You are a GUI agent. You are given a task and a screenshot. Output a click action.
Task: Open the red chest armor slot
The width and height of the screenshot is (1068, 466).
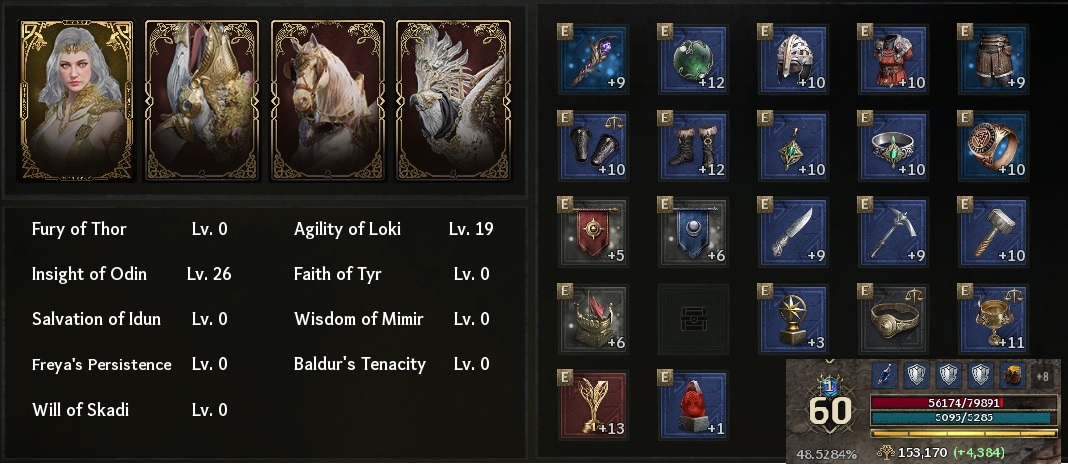(893, 58)
